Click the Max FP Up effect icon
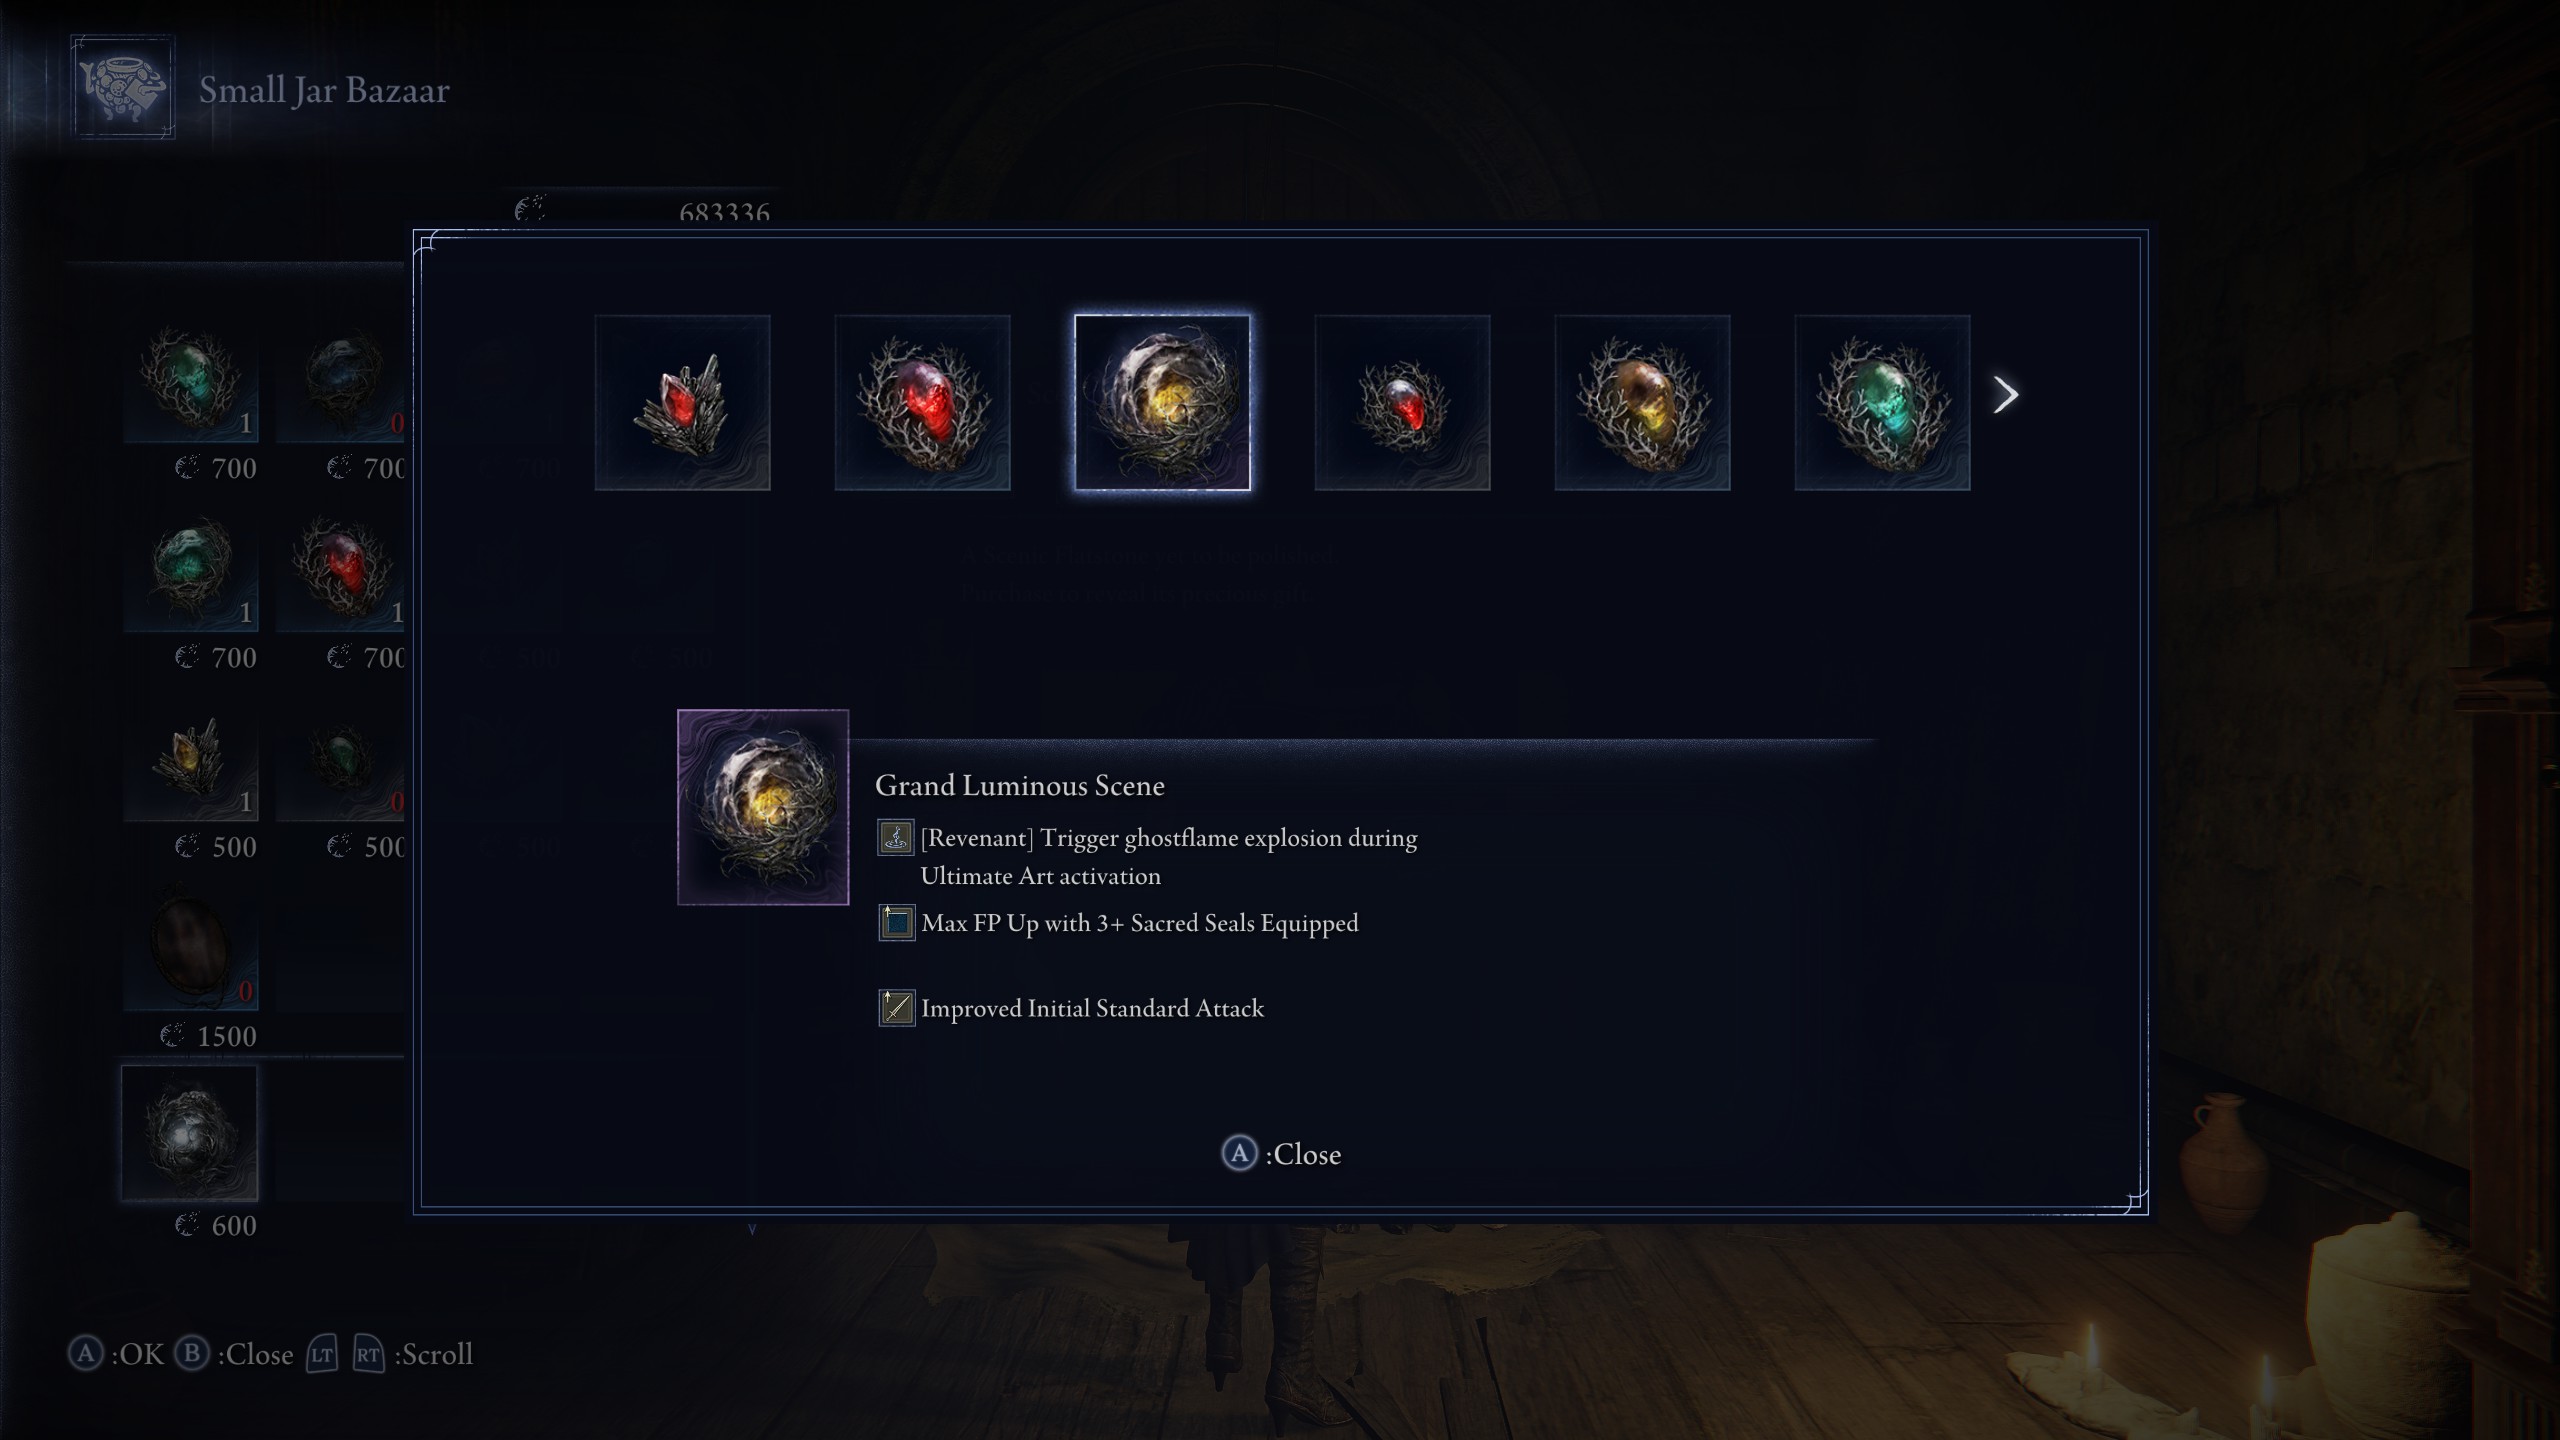This screenshot has width=2560, height=1440. click(x=896, y=923)
